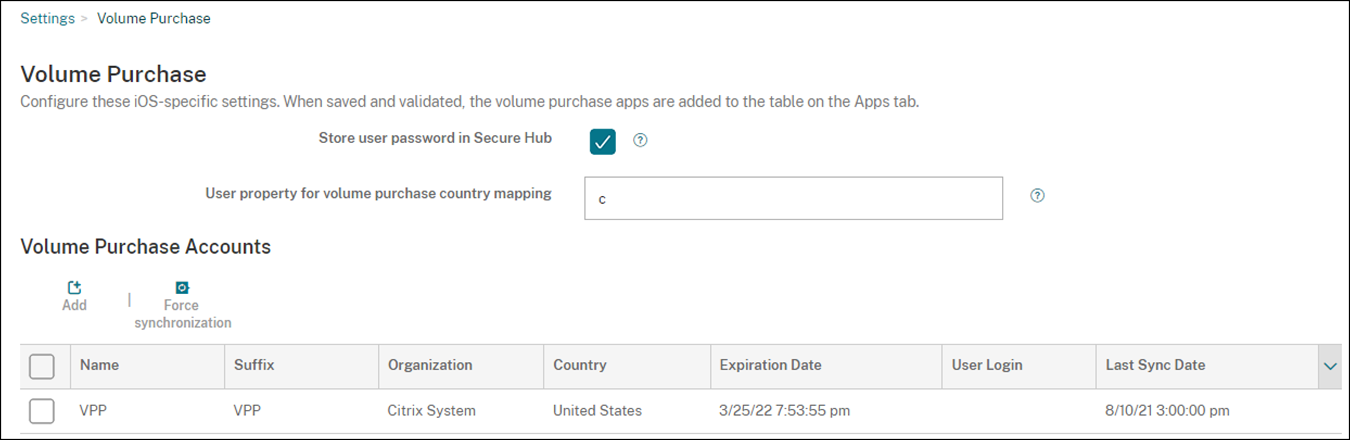Screen dimensions: 1350x440
Task: Click the Volume Purchase breadcrumb
Action: tap(153, 18)
